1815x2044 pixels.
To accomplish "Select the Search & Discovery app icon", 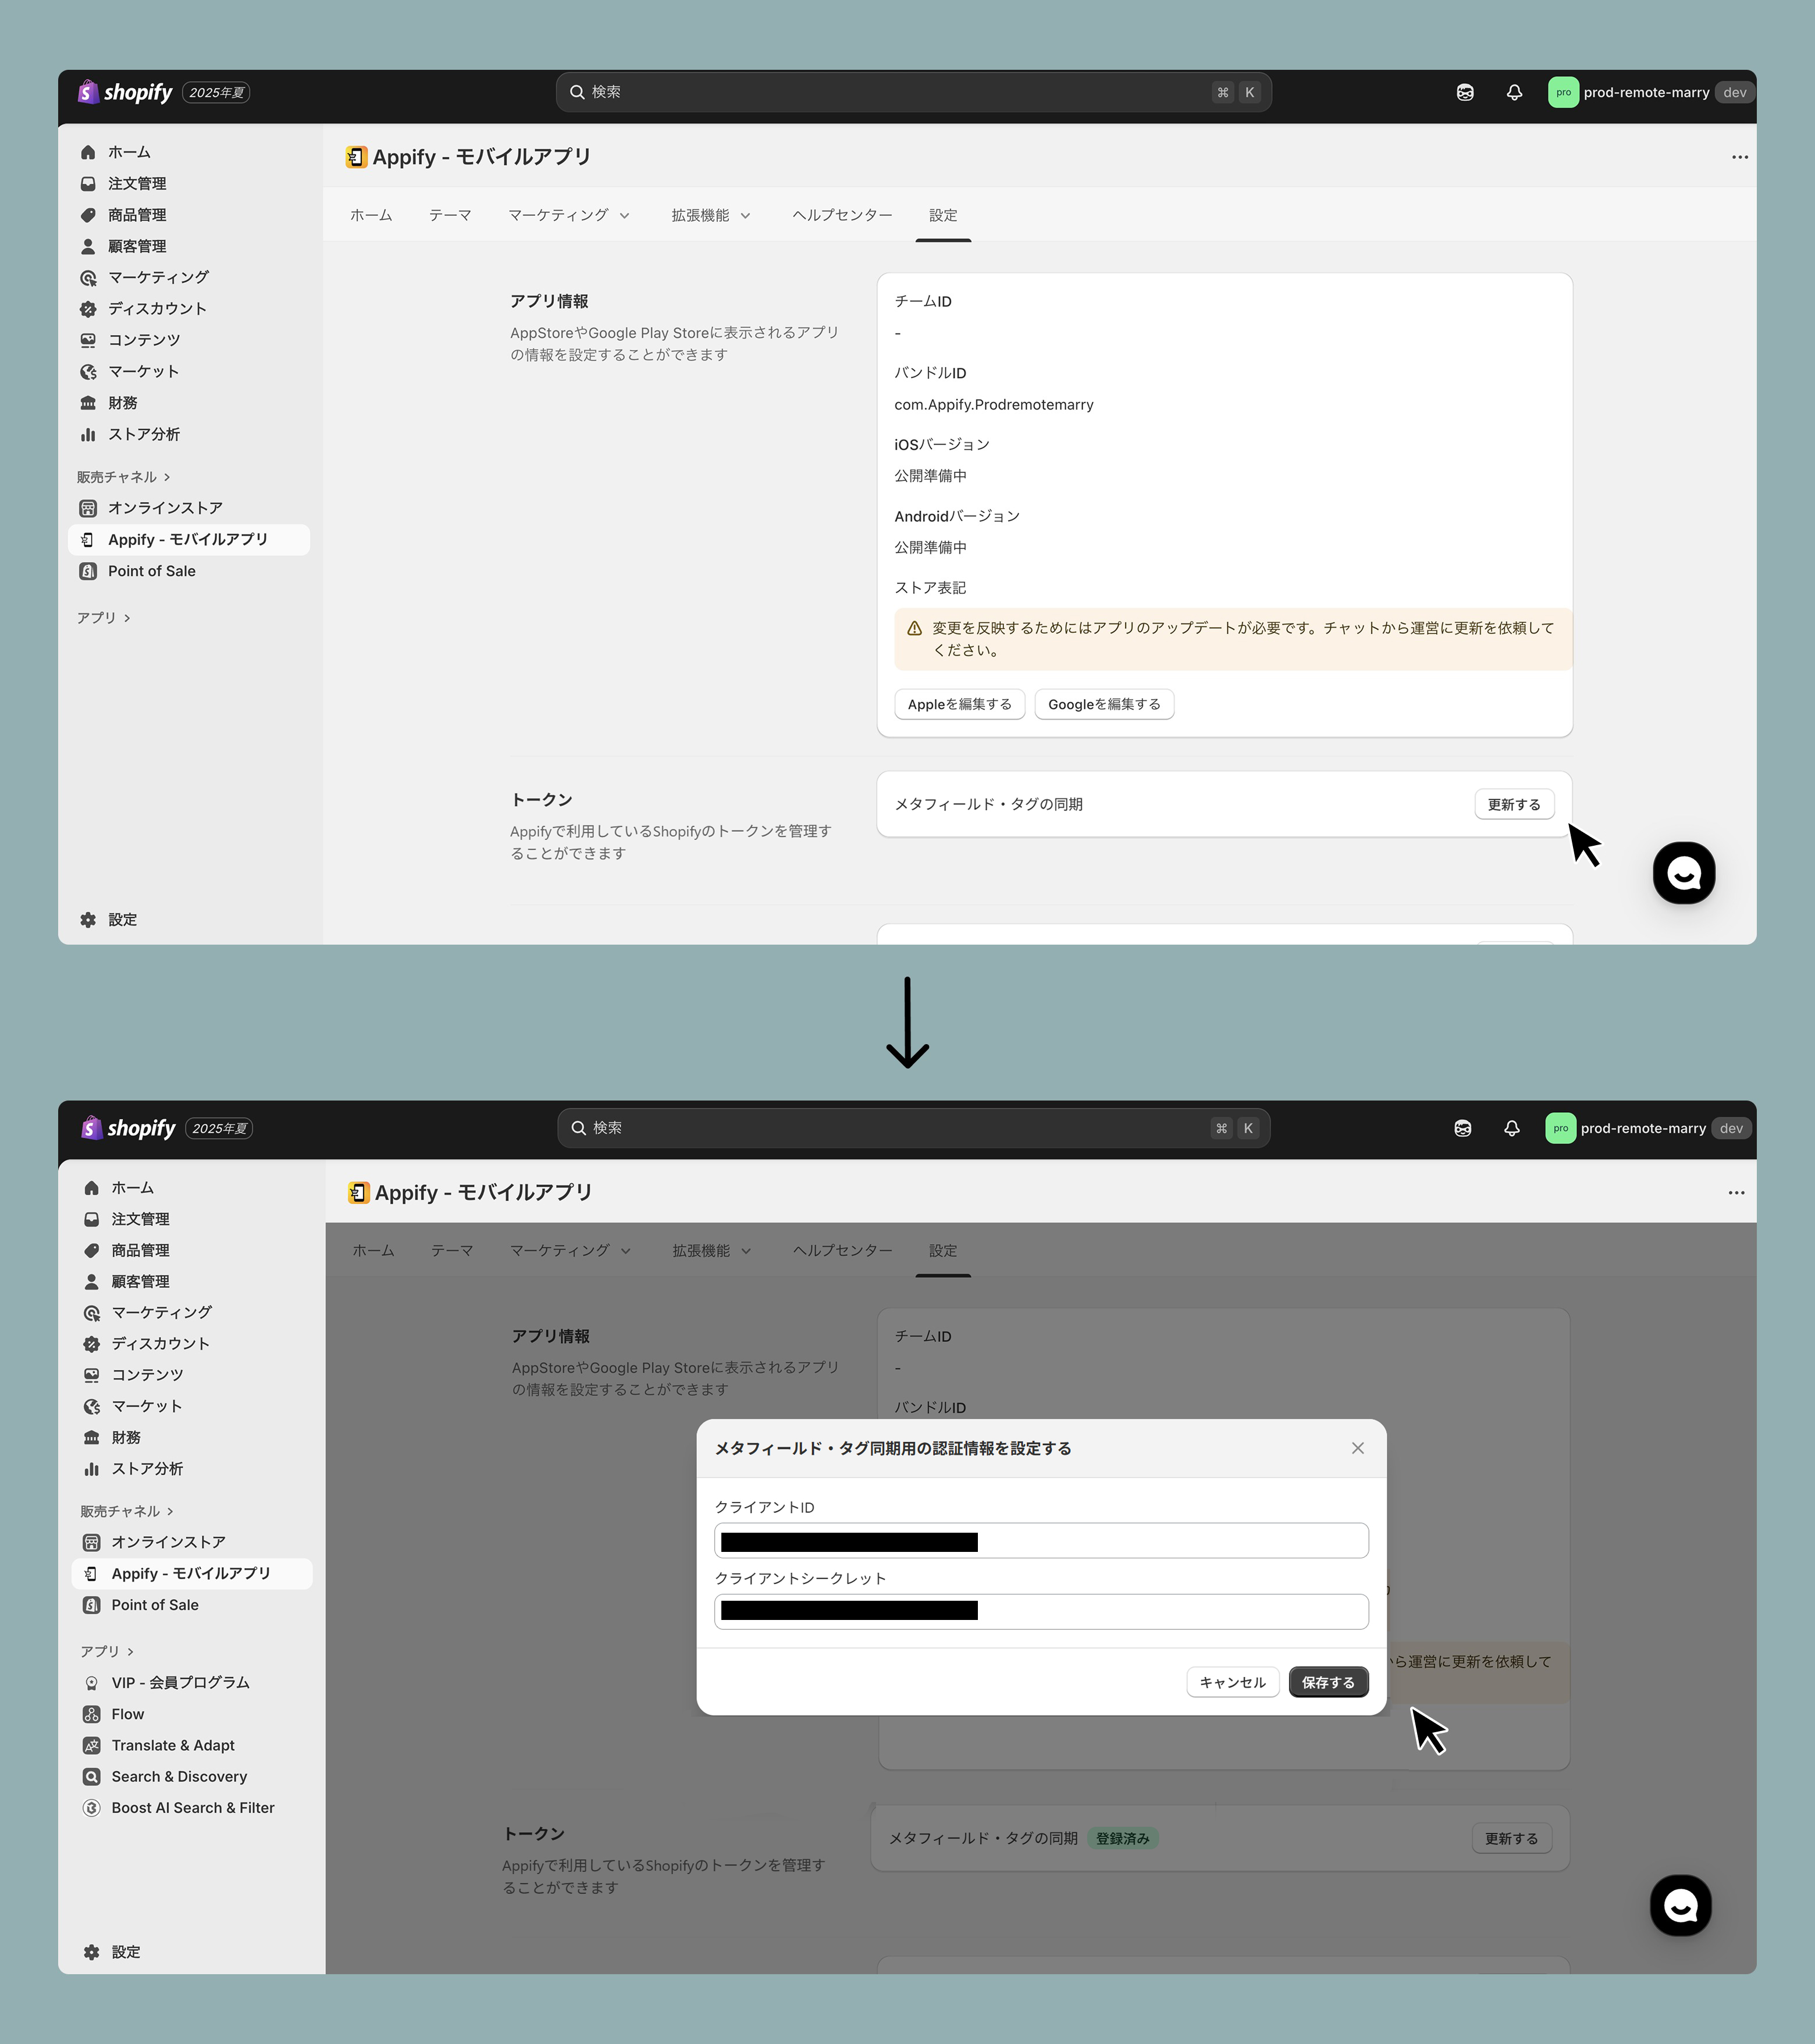I will [91, 1776].
